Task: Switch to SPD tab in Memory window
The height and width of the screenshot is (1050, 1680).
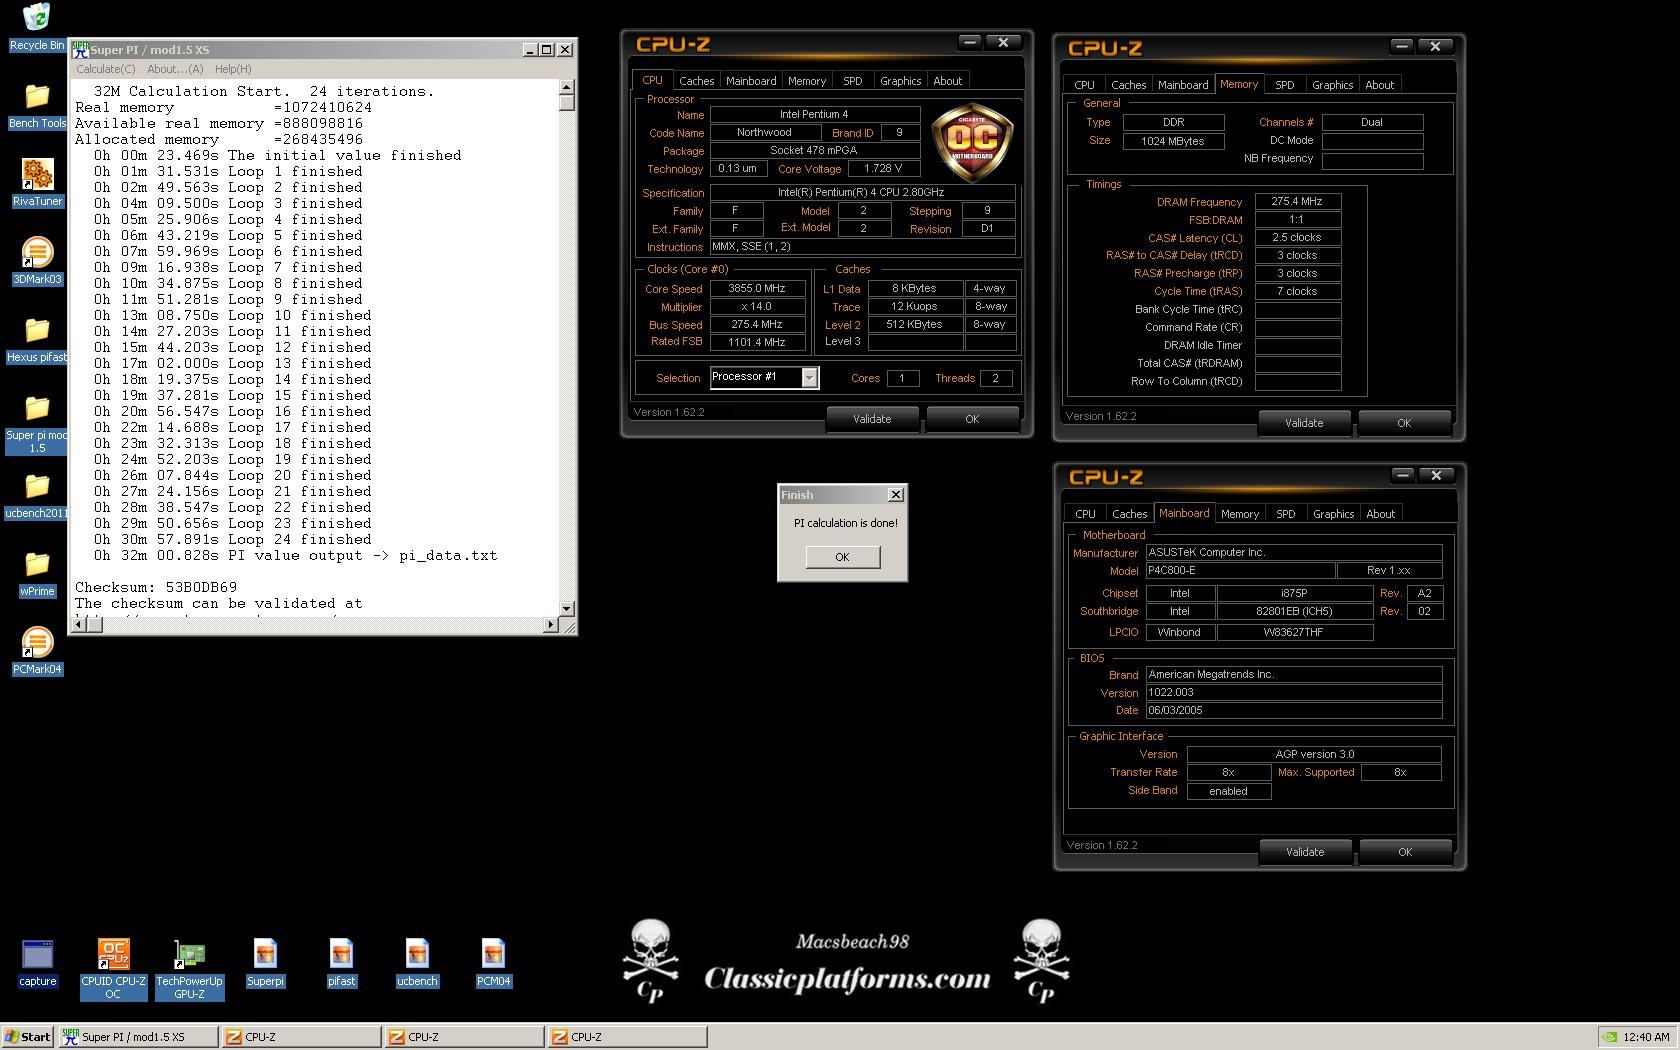Action: 1284,85
